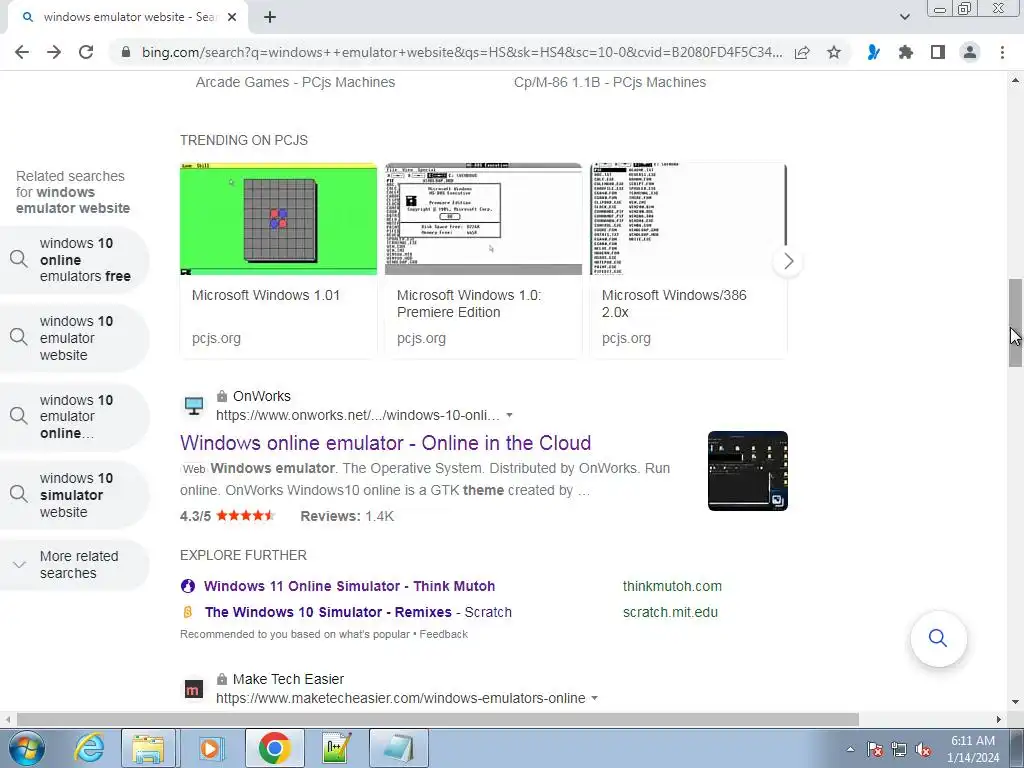This screenshot has height=768, width=1024.
Task: Click the scroll-up arrow of the vertical scrollbar
Action: tap(1015, 80)
